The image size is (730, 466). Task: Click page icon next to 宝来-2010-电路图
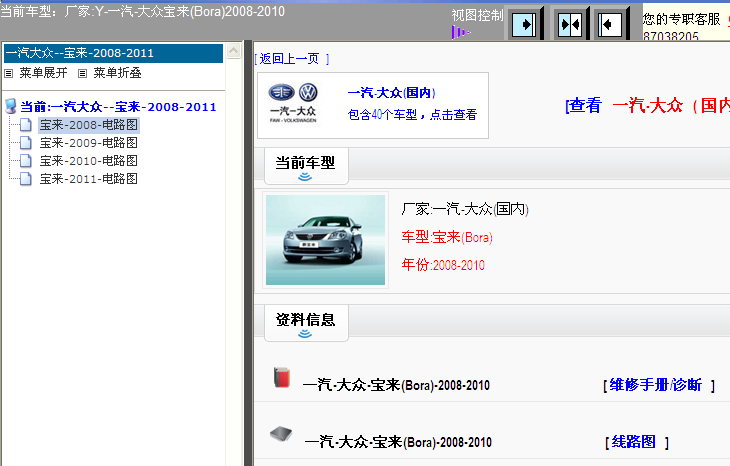26,161
